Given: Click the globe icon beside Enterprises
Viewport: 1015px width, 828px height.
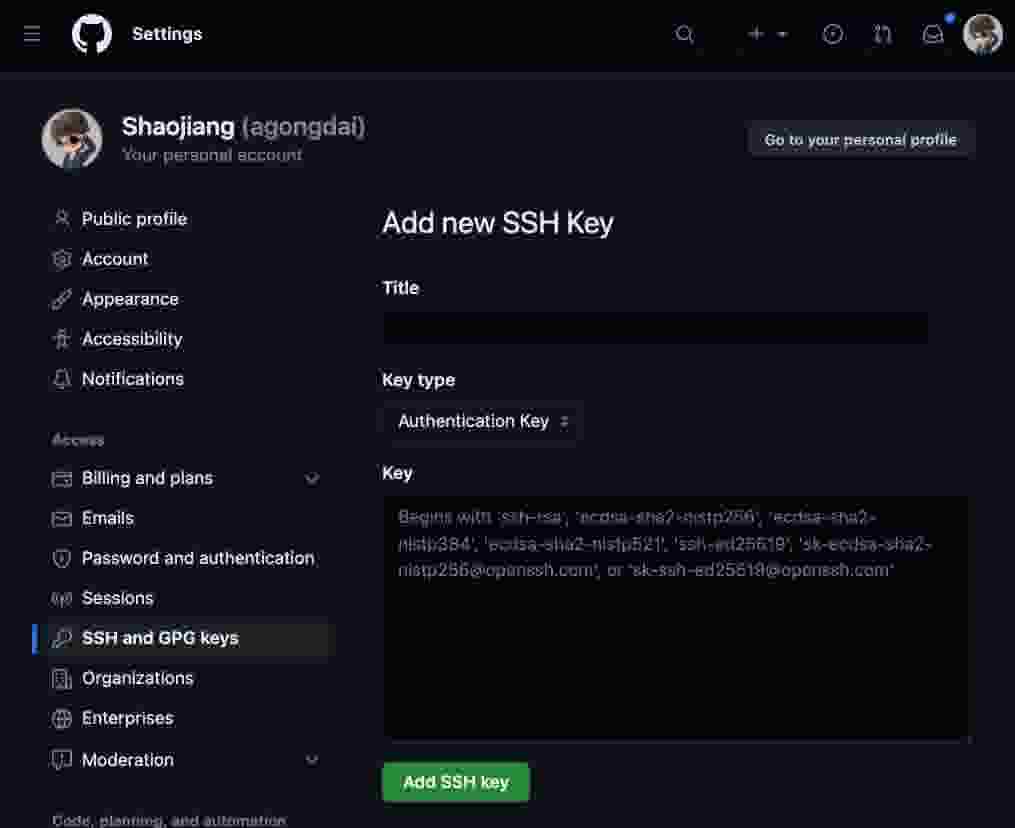Looking at the screenshot, I should (61, 719).
